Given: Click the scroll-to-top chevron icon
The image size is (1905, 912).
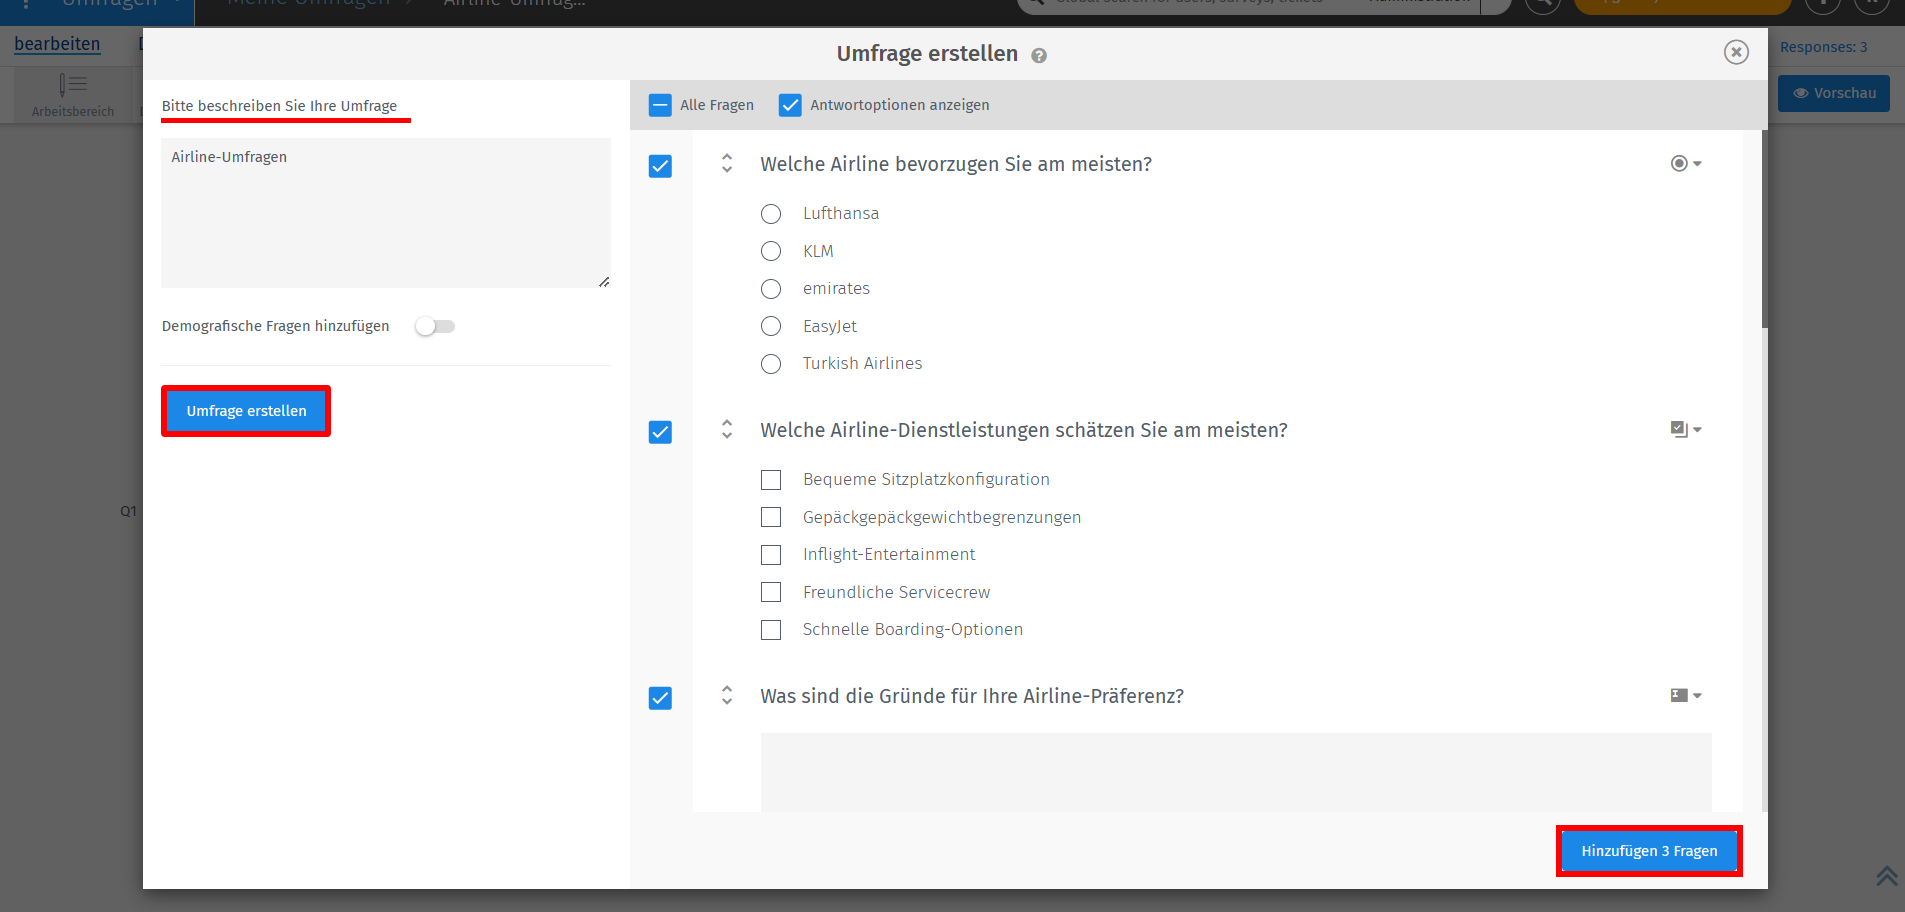Looking at the screenshot, I should point(1886,876).
